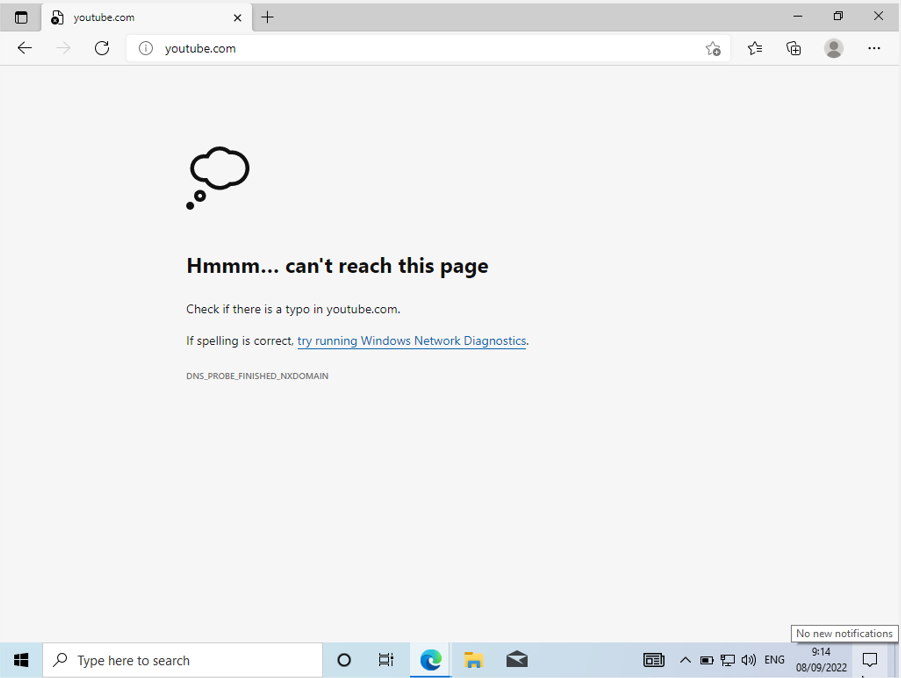The image size is (901, 678).
Task: Restore down the Edge window
Action: click(838, 16)
